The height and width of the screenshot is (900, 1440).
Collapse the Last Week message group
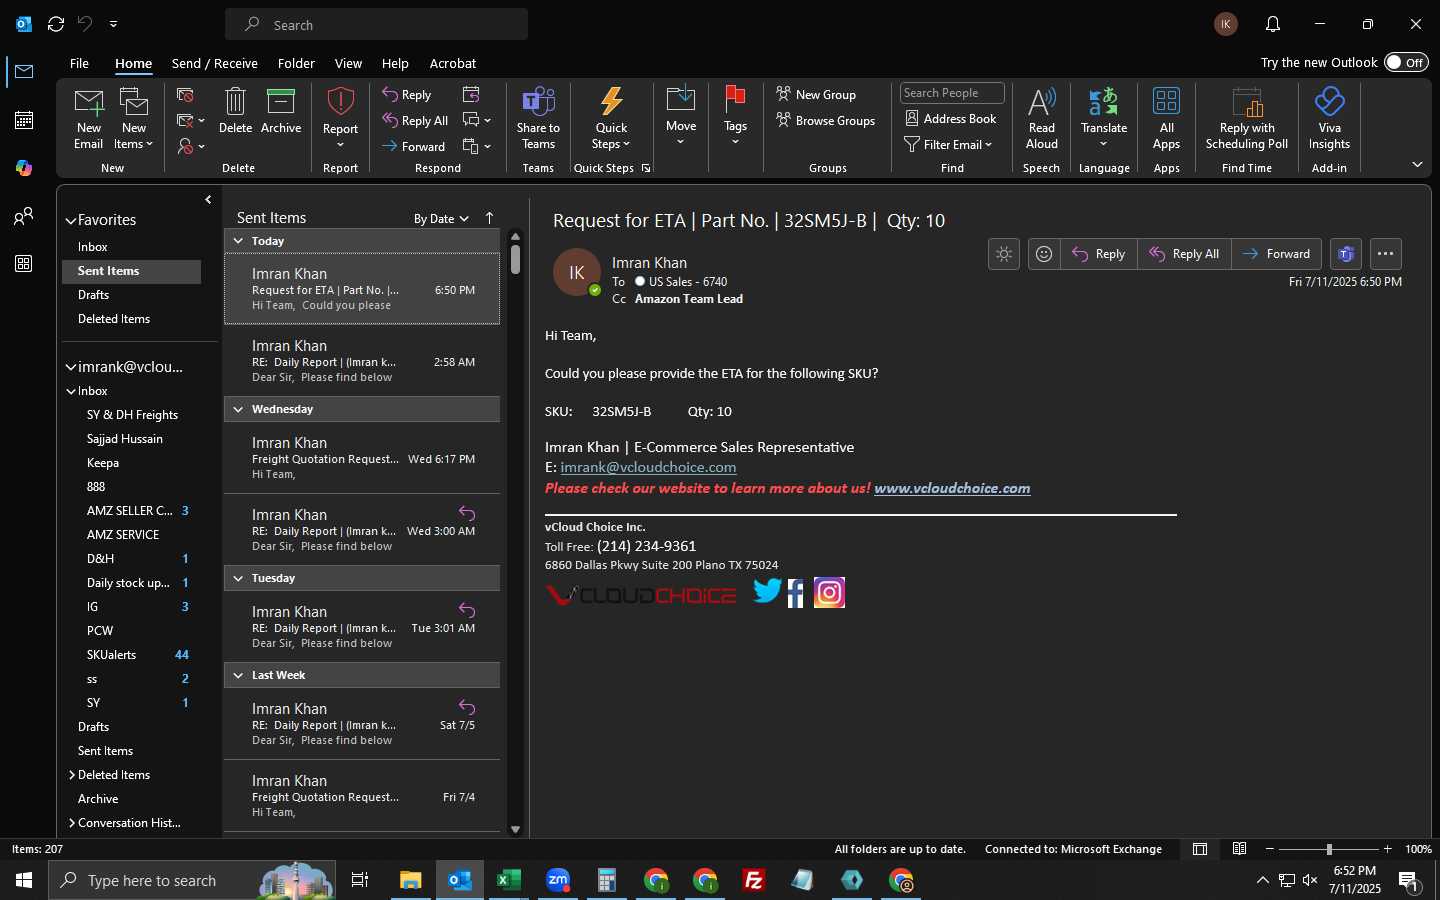coord(238,675)
